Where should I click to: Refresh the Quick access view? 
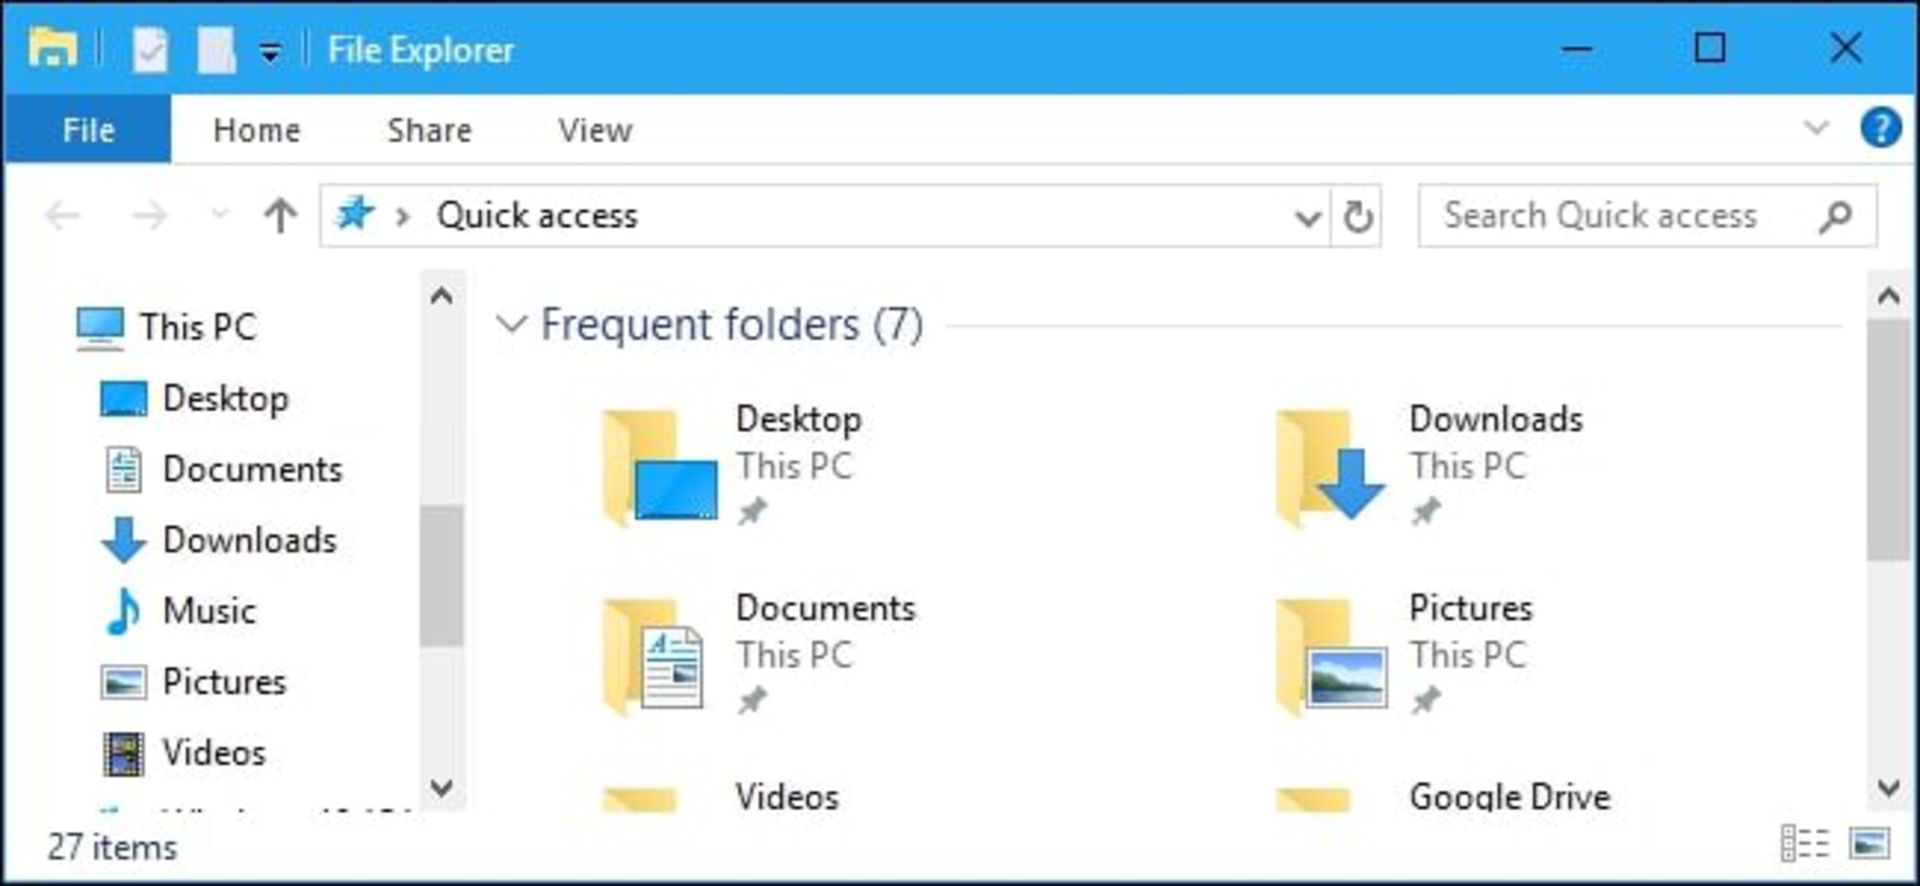(1357, 216)
